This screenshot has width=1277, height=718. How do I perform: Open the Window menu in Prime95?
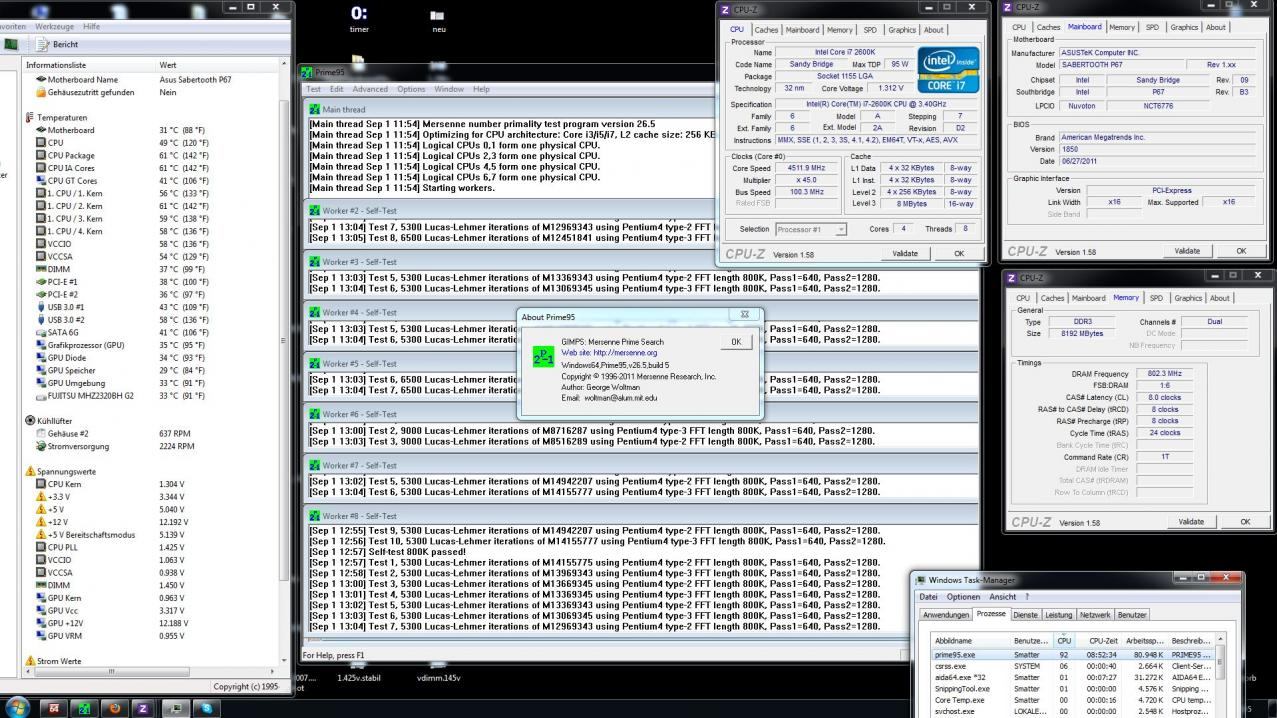pos(449,89)
